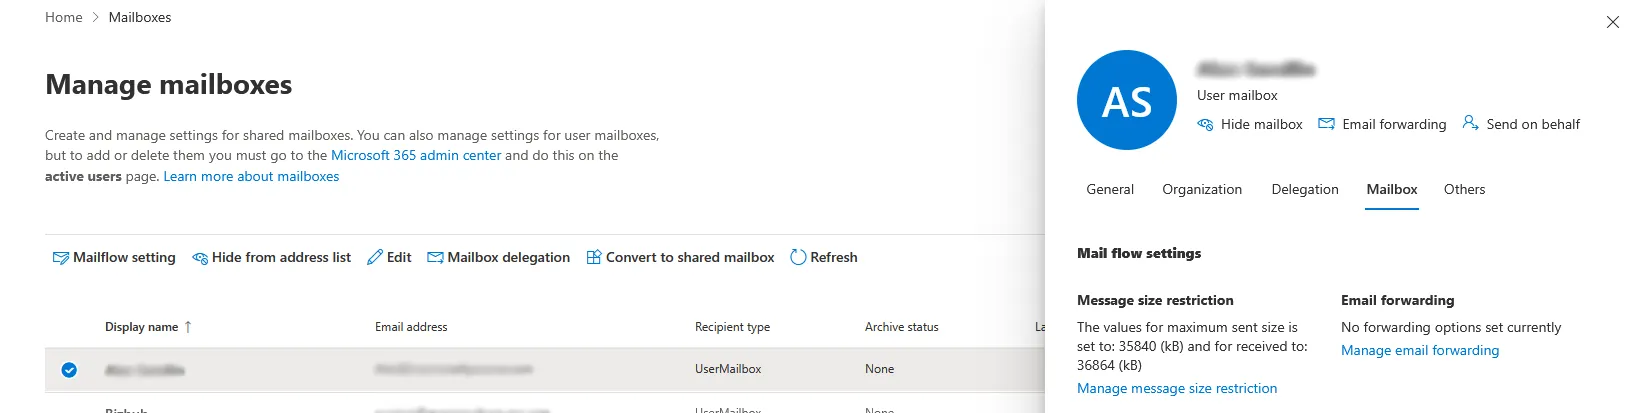The width and height of the screenshot is (1631, 413).
Task: Click the Refresh circular arrow icon
Action: 798,258
